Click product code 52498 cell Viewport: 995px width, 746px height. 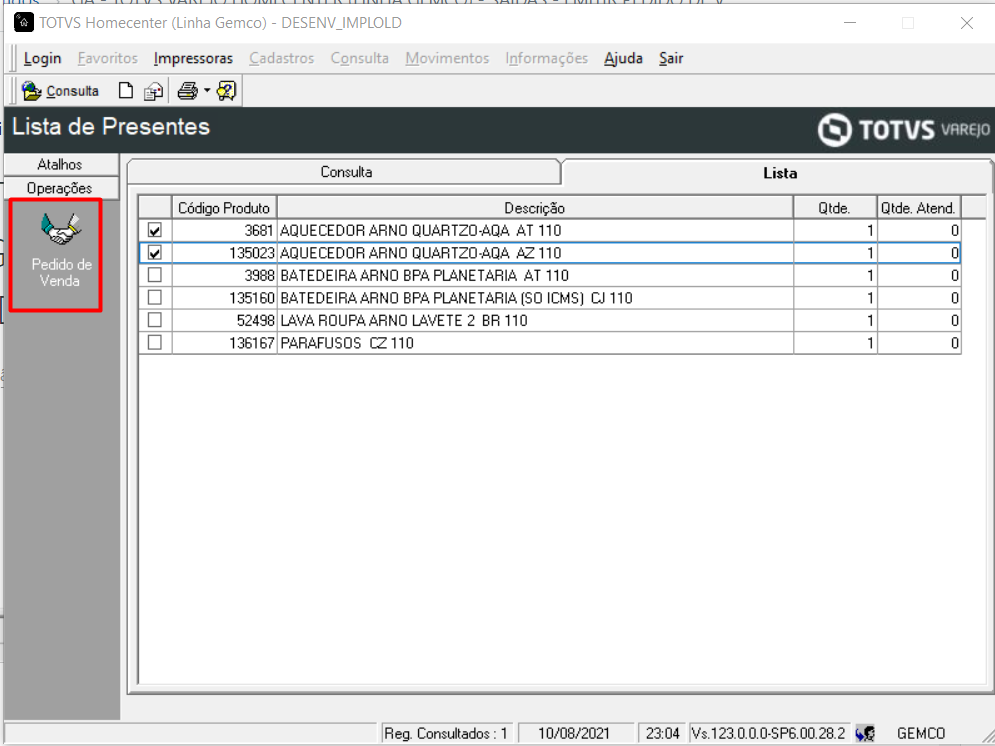pyautogui.click(x=225, y=320)
